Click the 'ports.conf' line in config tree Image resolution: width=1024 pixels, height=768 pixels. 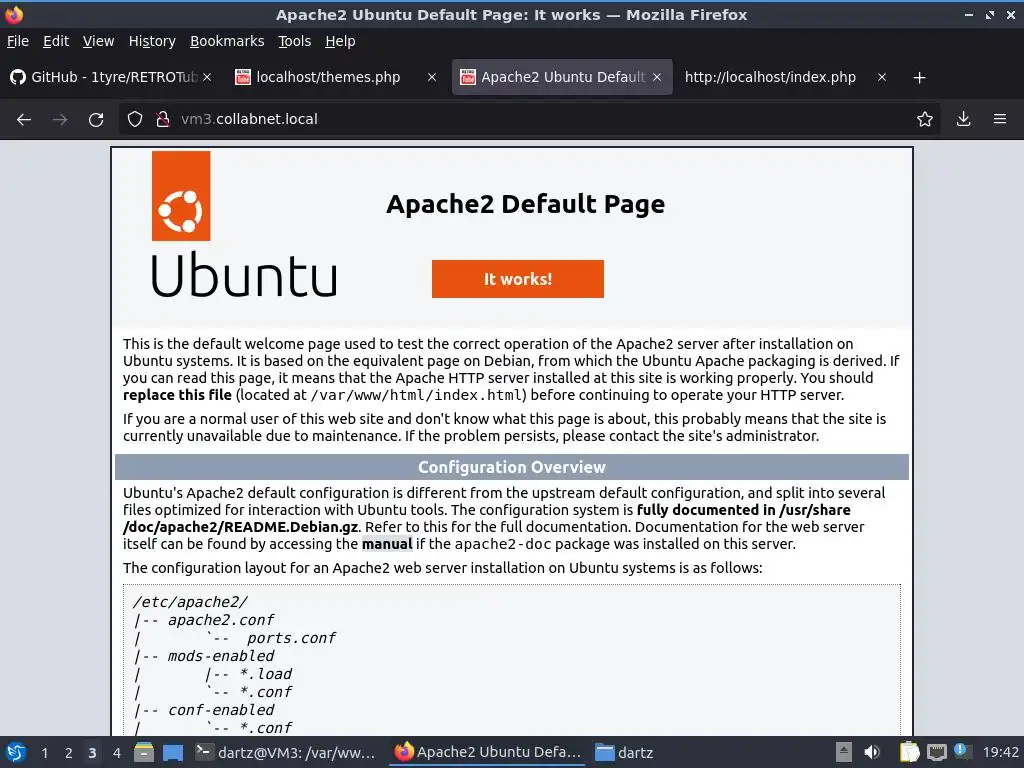coord(291,638)
